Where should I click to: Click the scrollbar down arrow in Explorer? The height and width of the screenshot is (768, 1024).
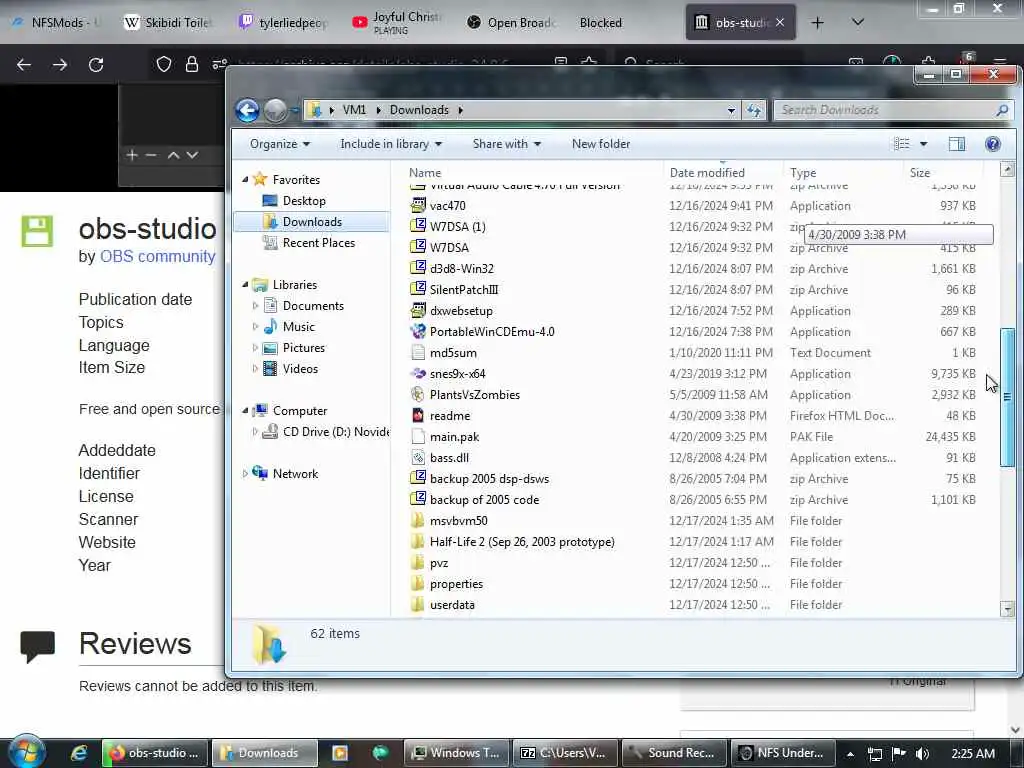tap(1007, 609)
